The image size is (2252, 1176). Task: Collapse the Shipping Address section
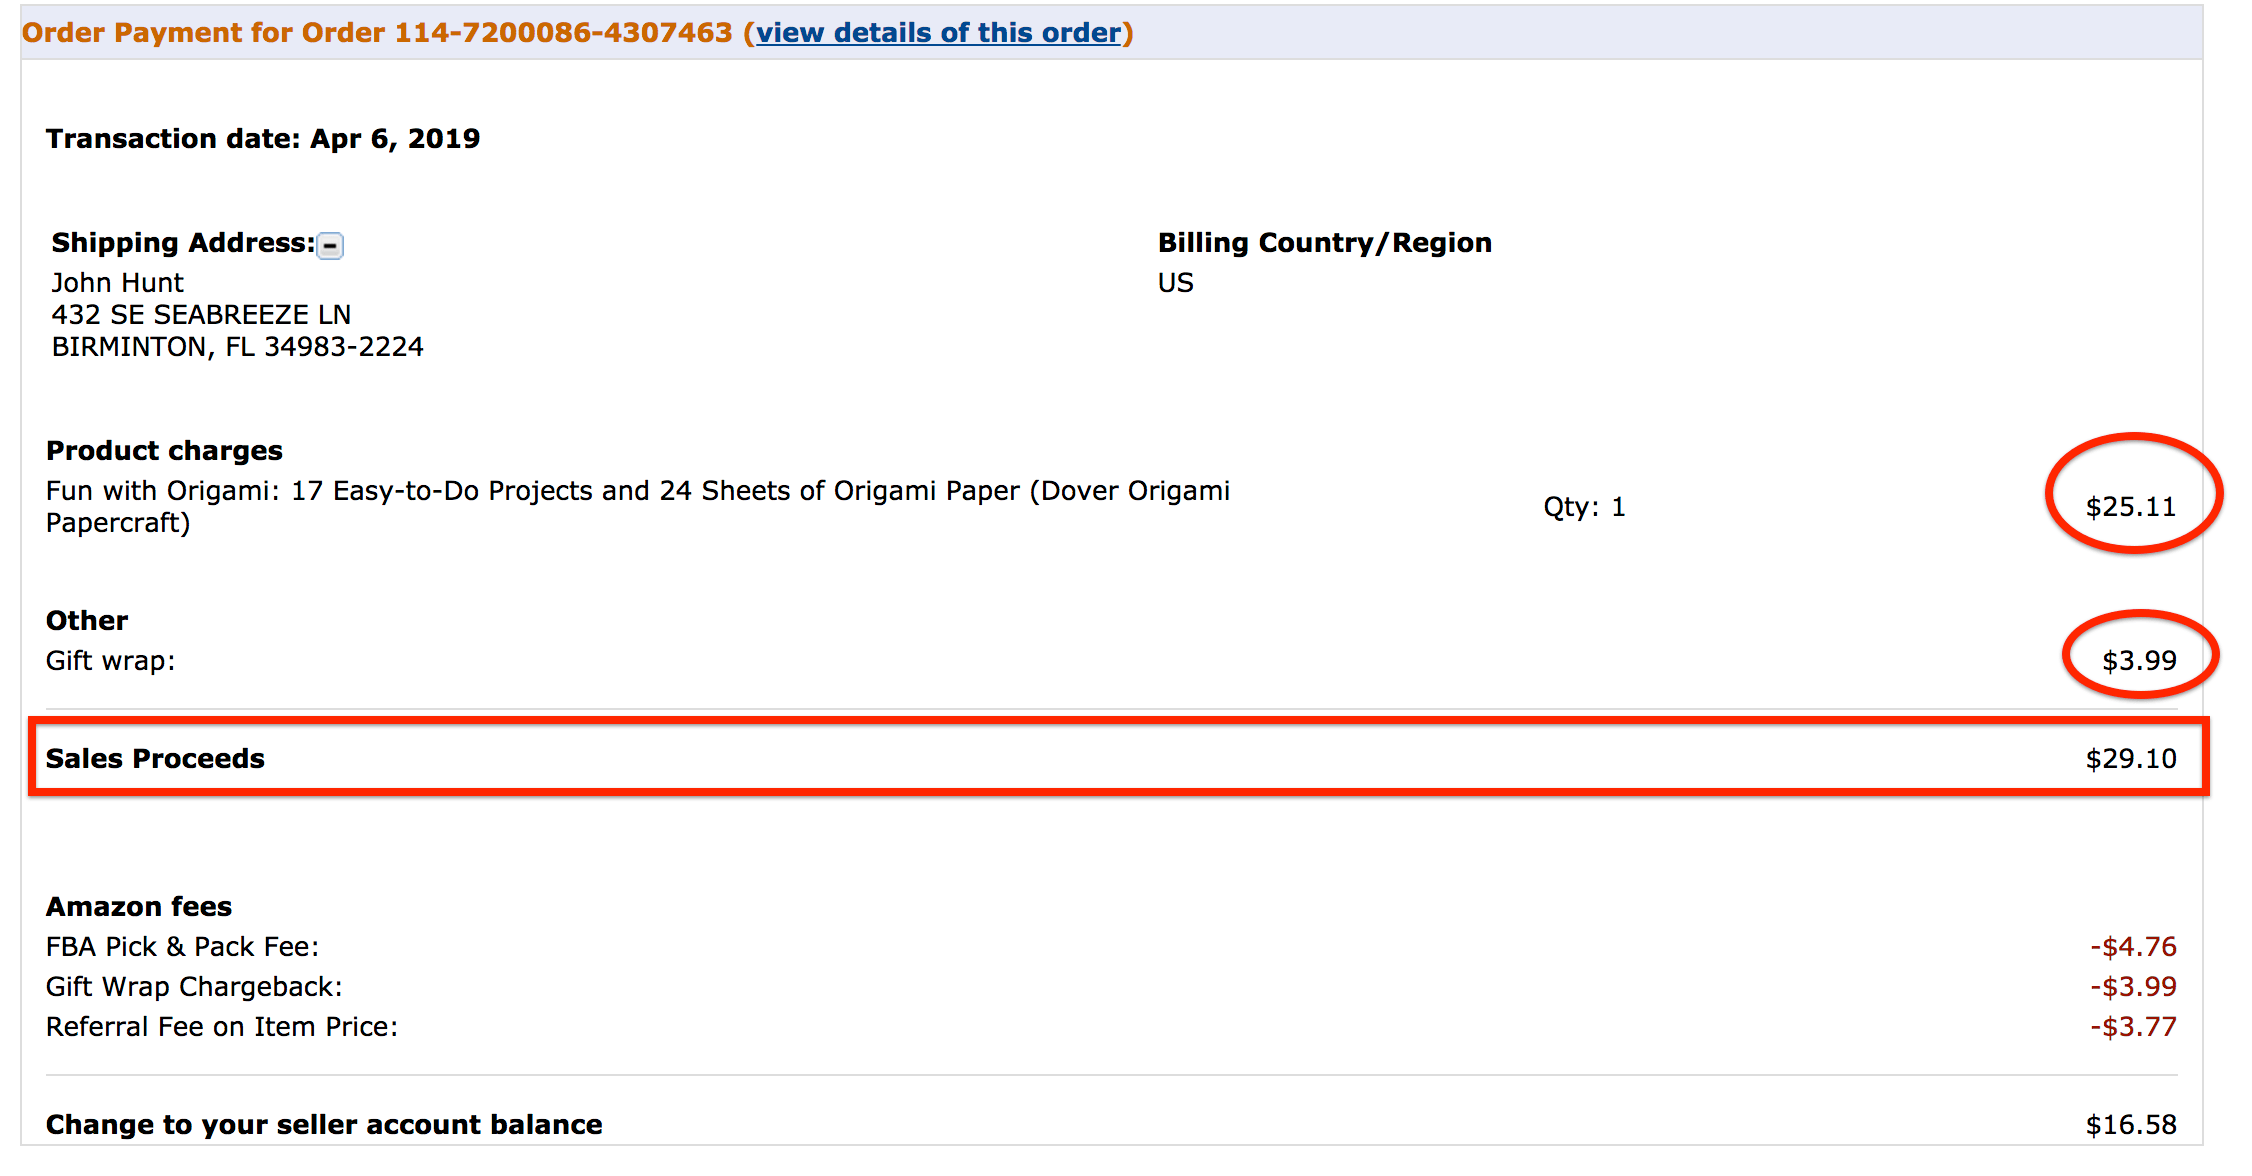coord(330,245)
